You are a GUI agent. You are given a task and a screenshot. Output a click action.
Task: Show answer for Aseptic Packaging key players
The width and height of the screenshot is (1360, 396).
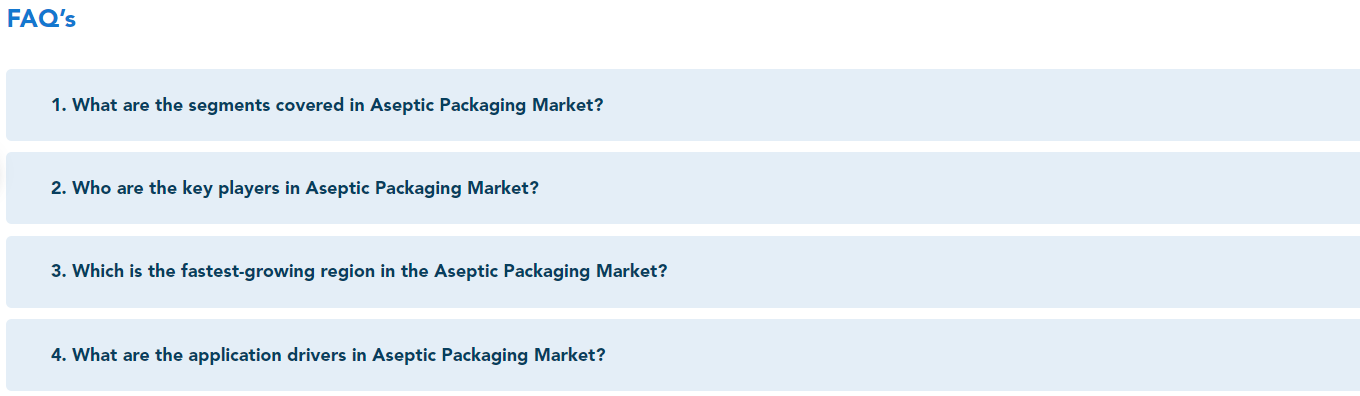[x=683, y=188]
